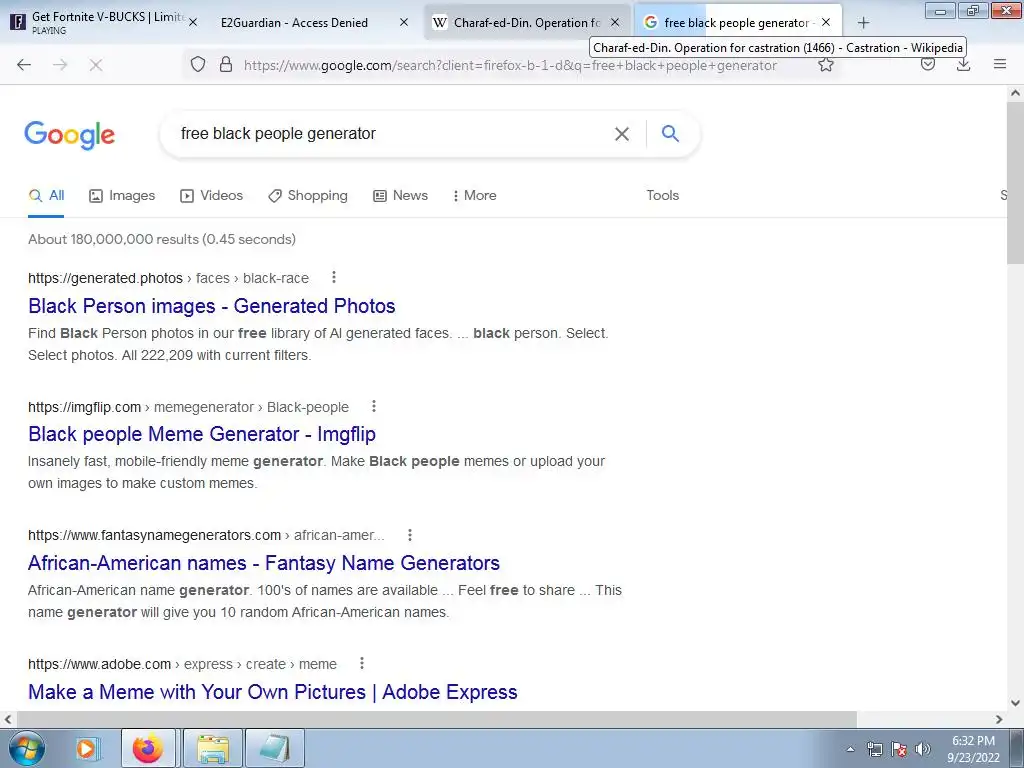Switch to News results

(400, 195)
